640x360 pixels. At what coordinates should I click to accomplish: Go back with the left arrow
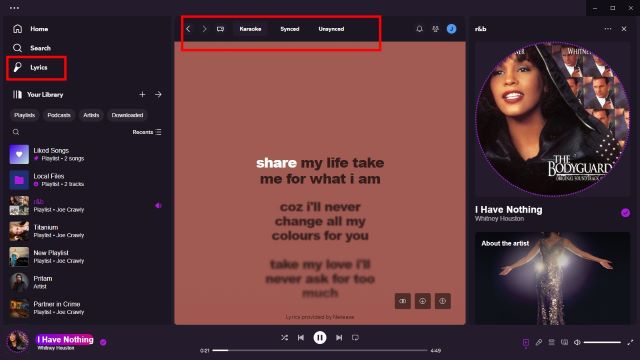click(x=188, y=29)
